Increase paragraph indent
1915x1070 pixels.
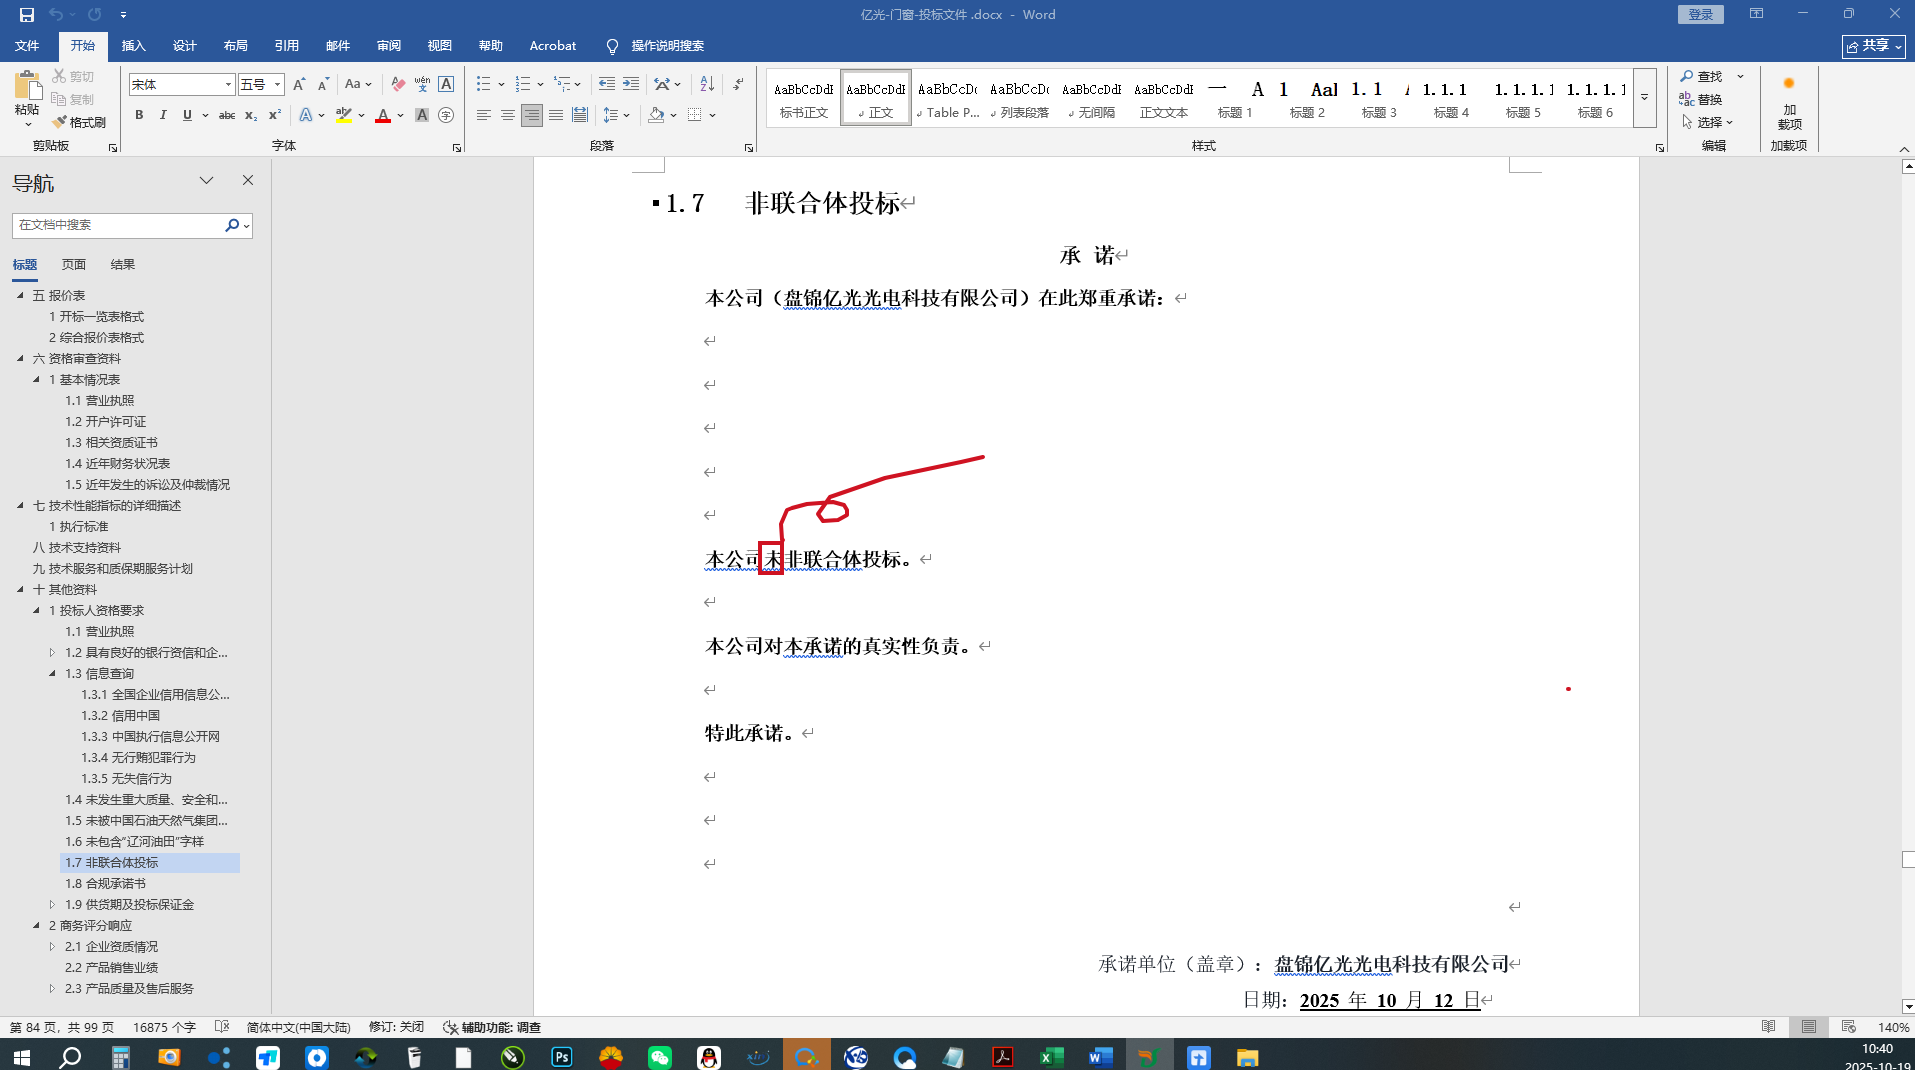click(x=631, y=84)
